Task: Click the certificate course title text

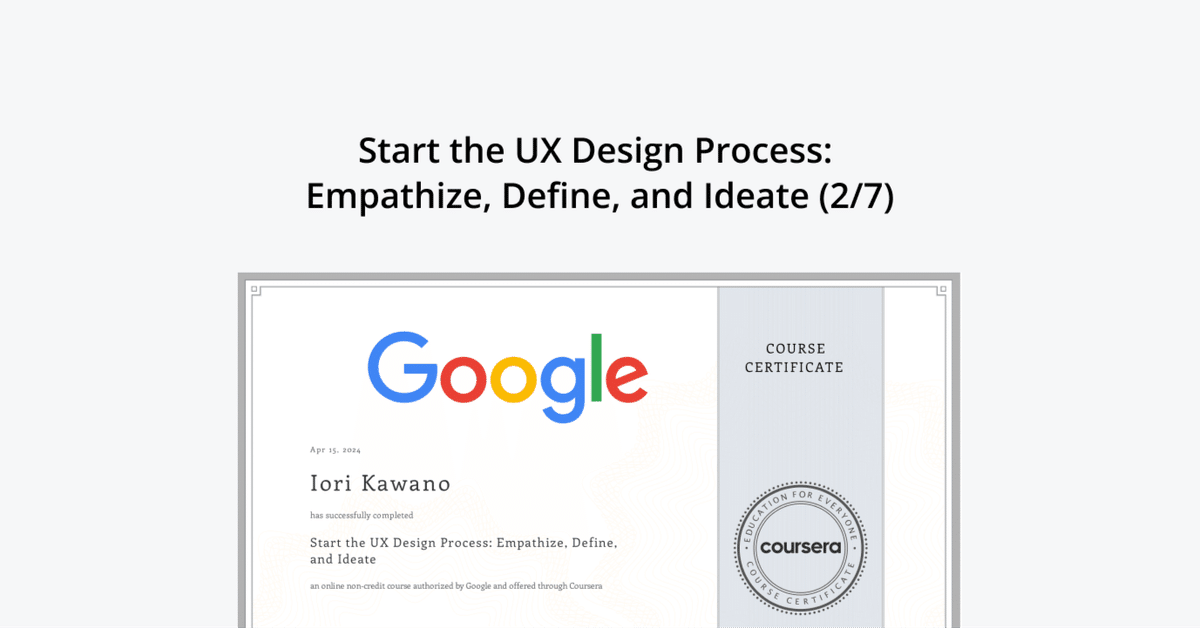Action: 464,551
